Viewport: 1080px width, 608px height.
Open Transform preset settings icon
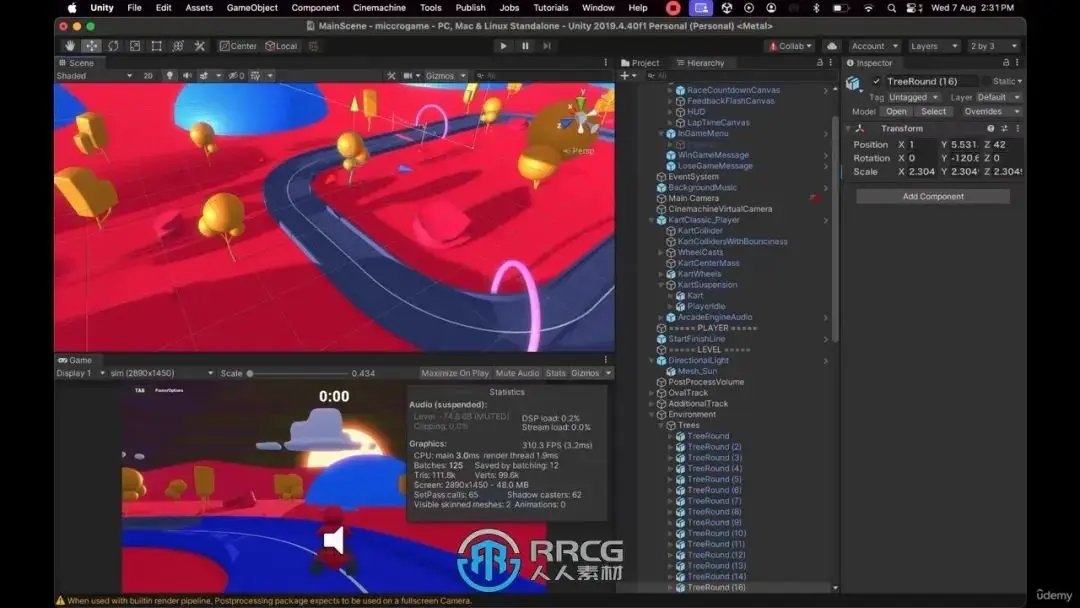point(1004,129)
